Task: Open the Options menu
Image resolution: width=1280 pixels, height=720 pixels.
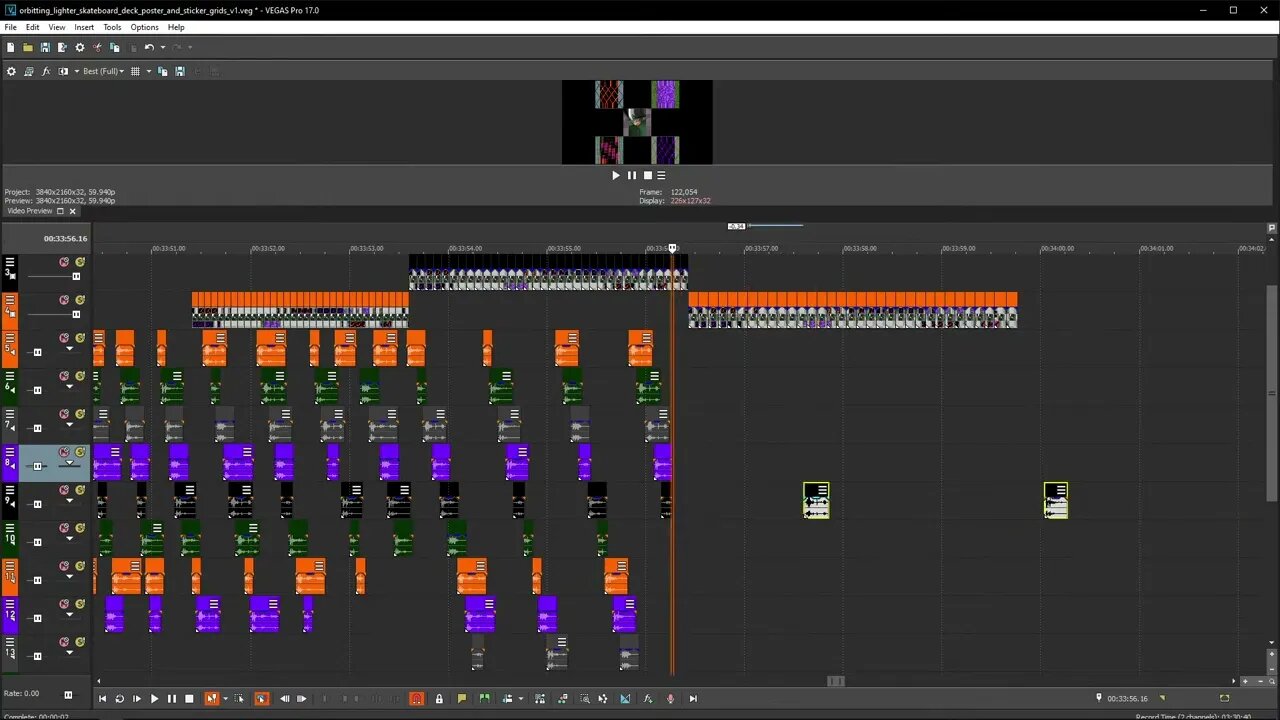Action: tap(144, 27)
